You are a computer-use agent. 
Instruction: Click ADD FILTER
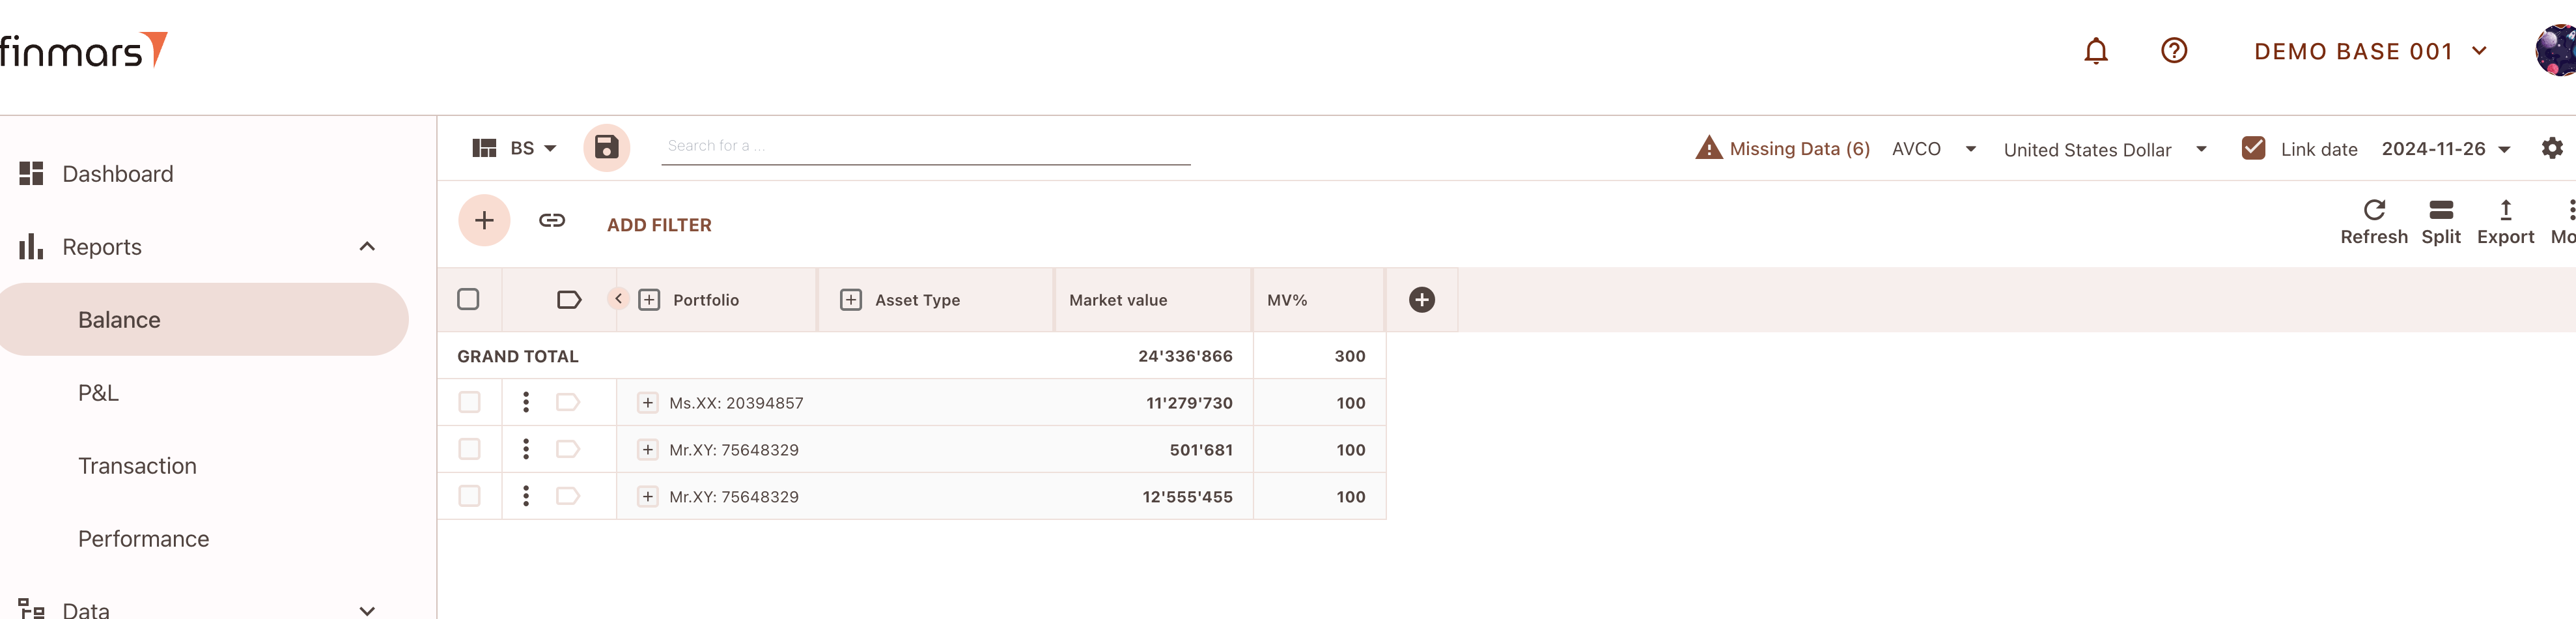click(x=659, y=225)
